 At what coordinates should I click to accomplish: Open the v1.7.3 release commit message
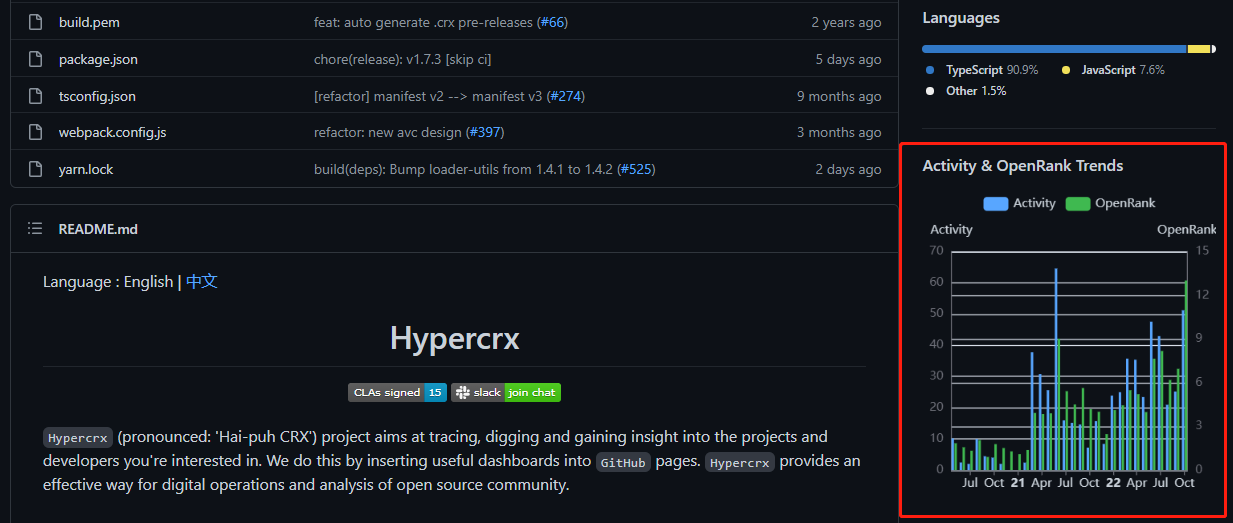pos(402,59)
